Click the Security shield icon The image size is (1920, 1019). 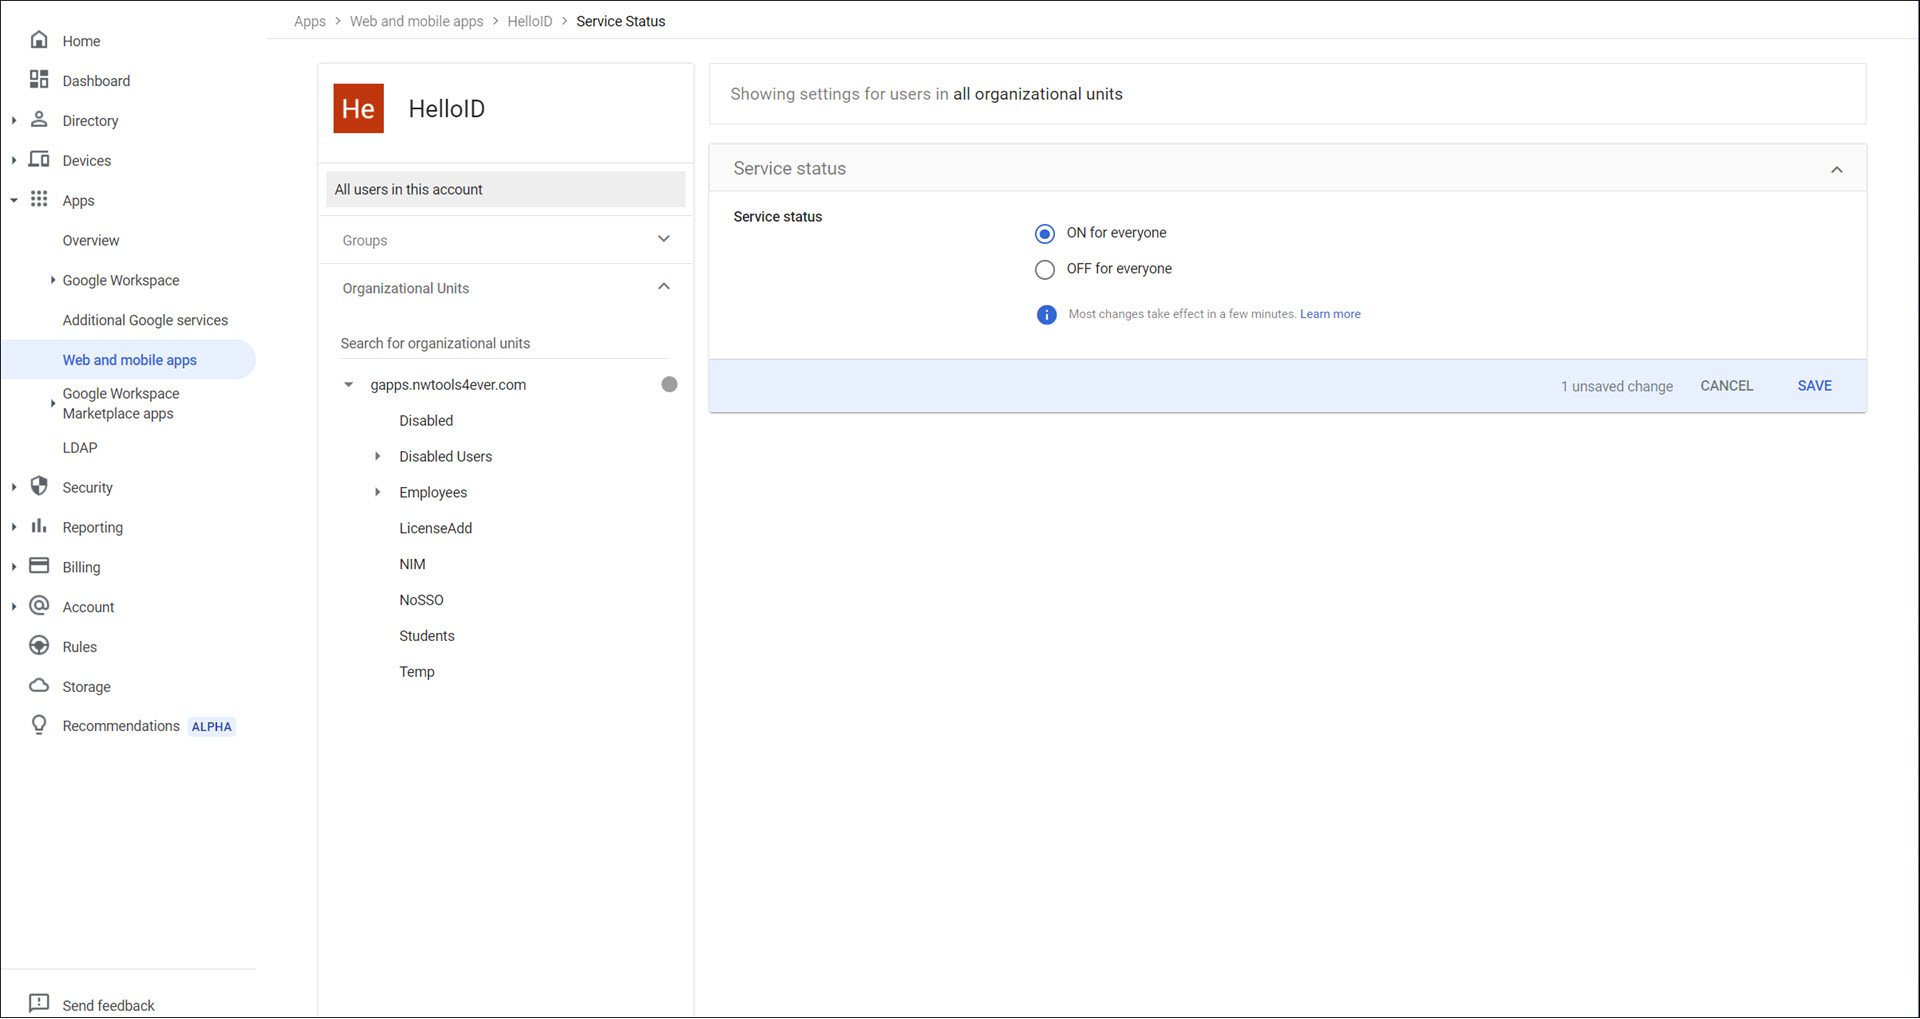point(39,487)
